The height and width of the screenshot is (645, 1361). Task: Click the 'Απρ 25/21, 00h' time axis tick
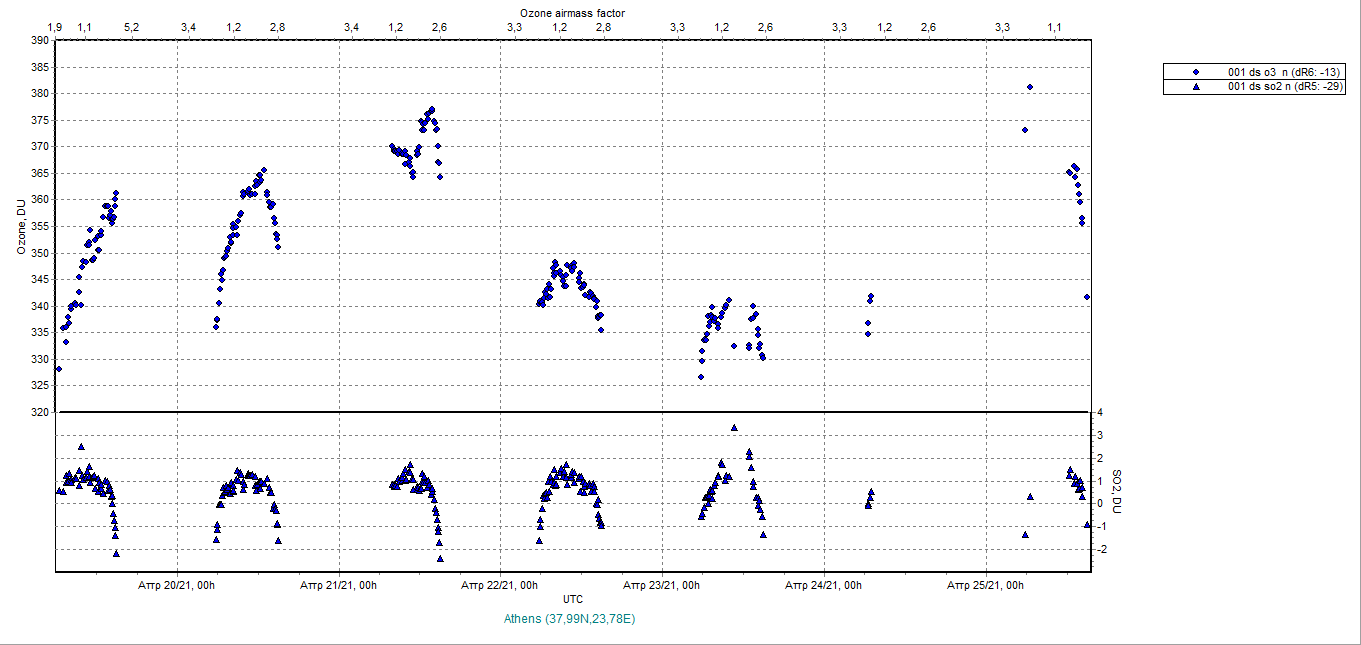tap(986, 585)
